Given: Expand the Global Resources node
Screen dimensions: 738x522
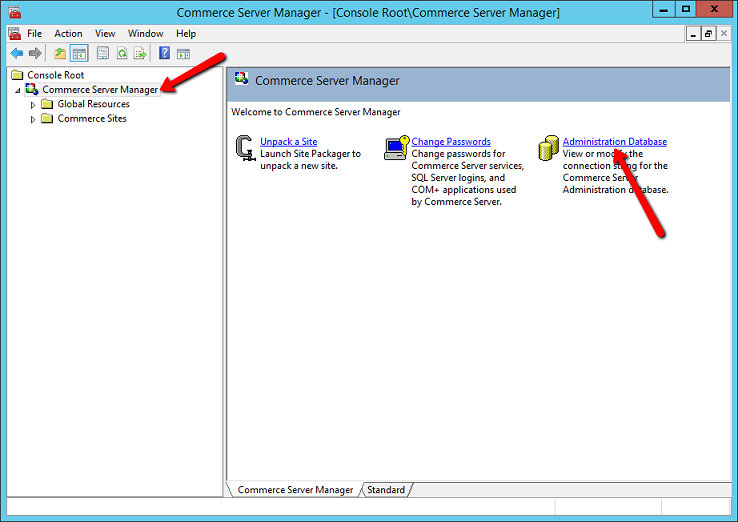Looking at the screenshot, I should [x=33, y=105].
